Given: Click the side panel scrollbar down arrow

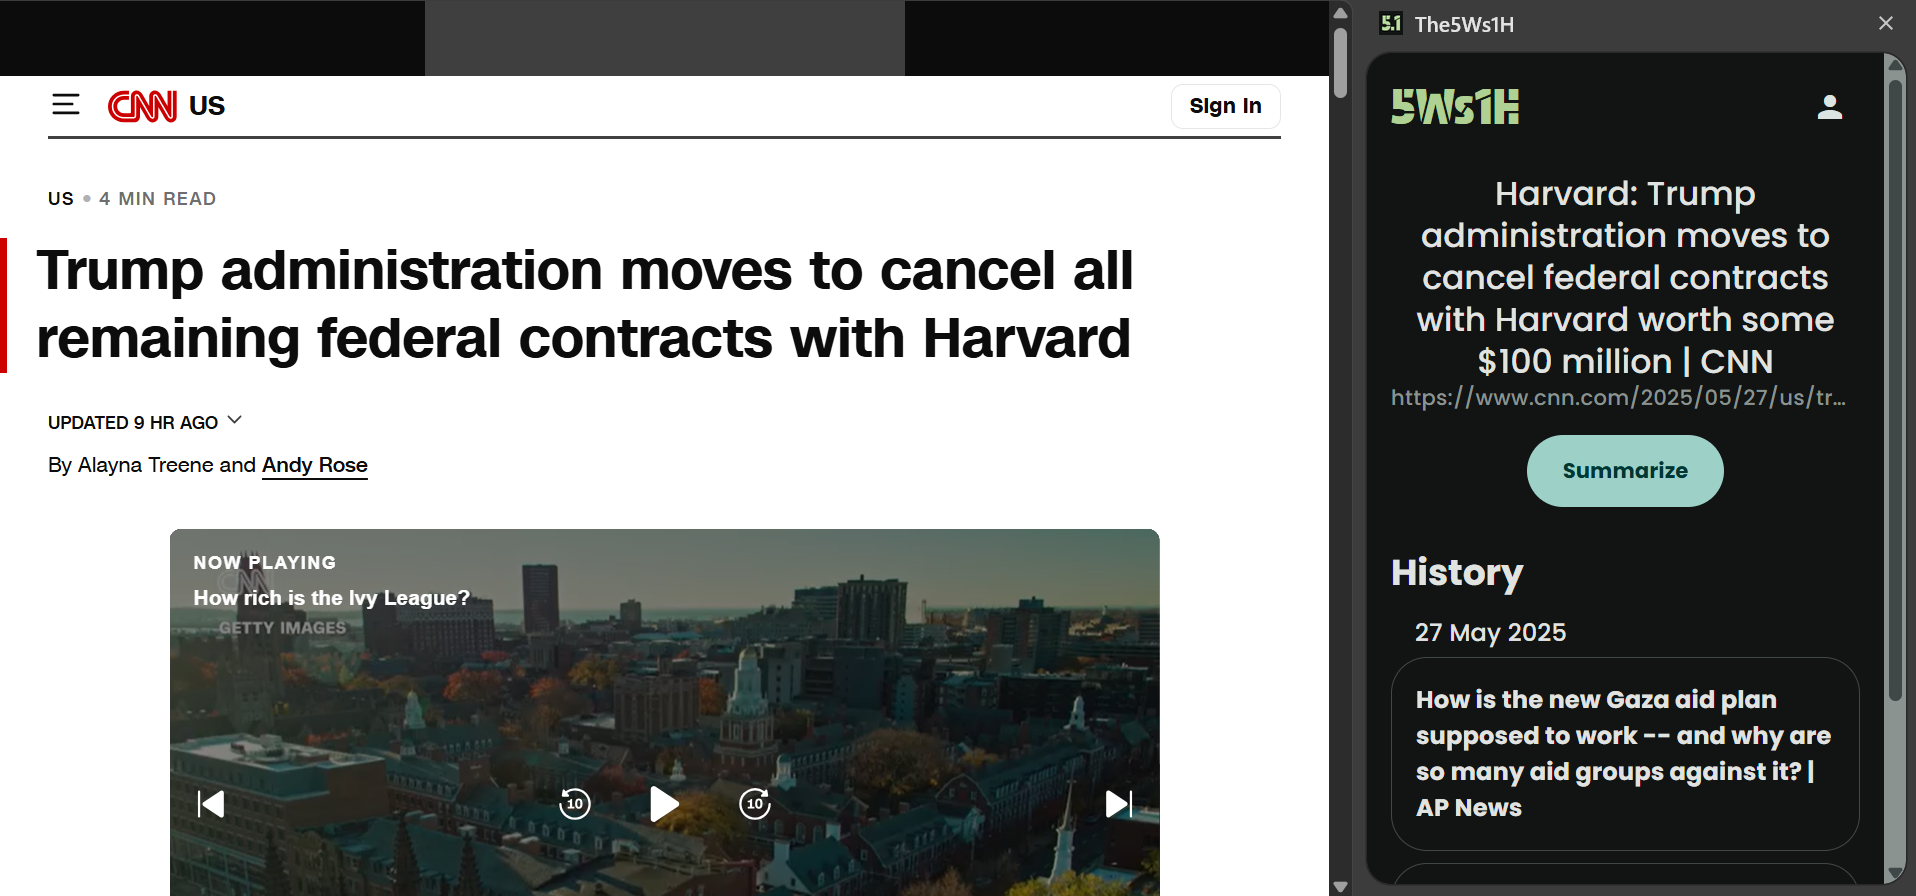Looking at the screenshot, I should tap(1895, 875).
